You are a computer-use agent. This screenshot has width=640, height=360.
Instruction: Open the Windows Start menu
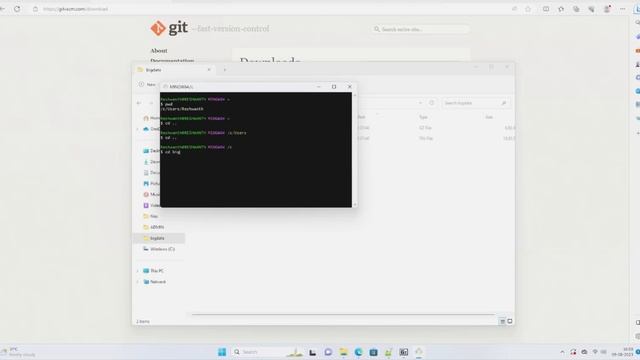pos(222,352)
